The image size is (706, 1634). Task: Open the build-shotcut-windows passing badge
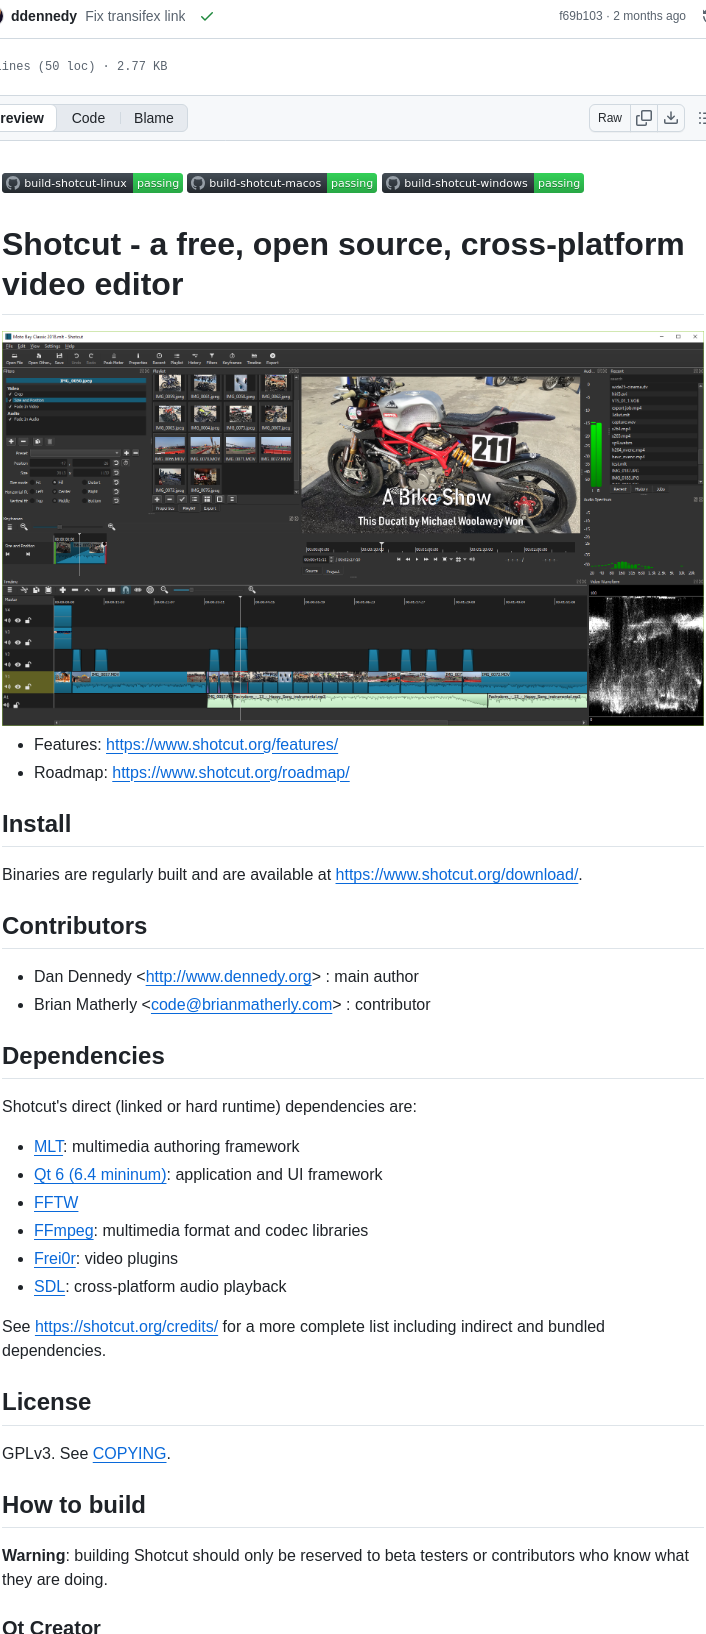(x=483, y=183)
